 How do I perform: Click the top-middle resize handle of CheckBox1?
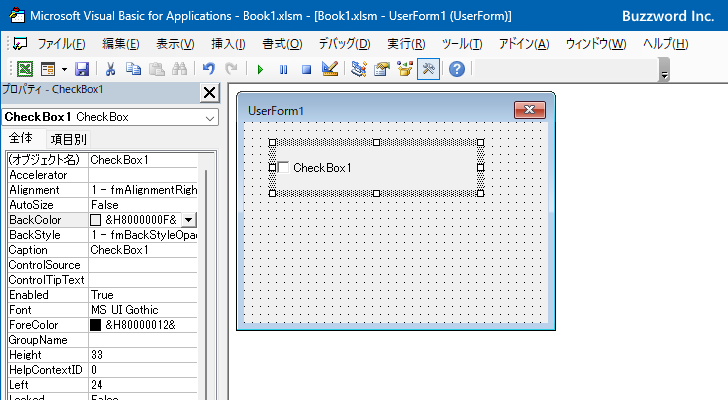click(377, 142)
